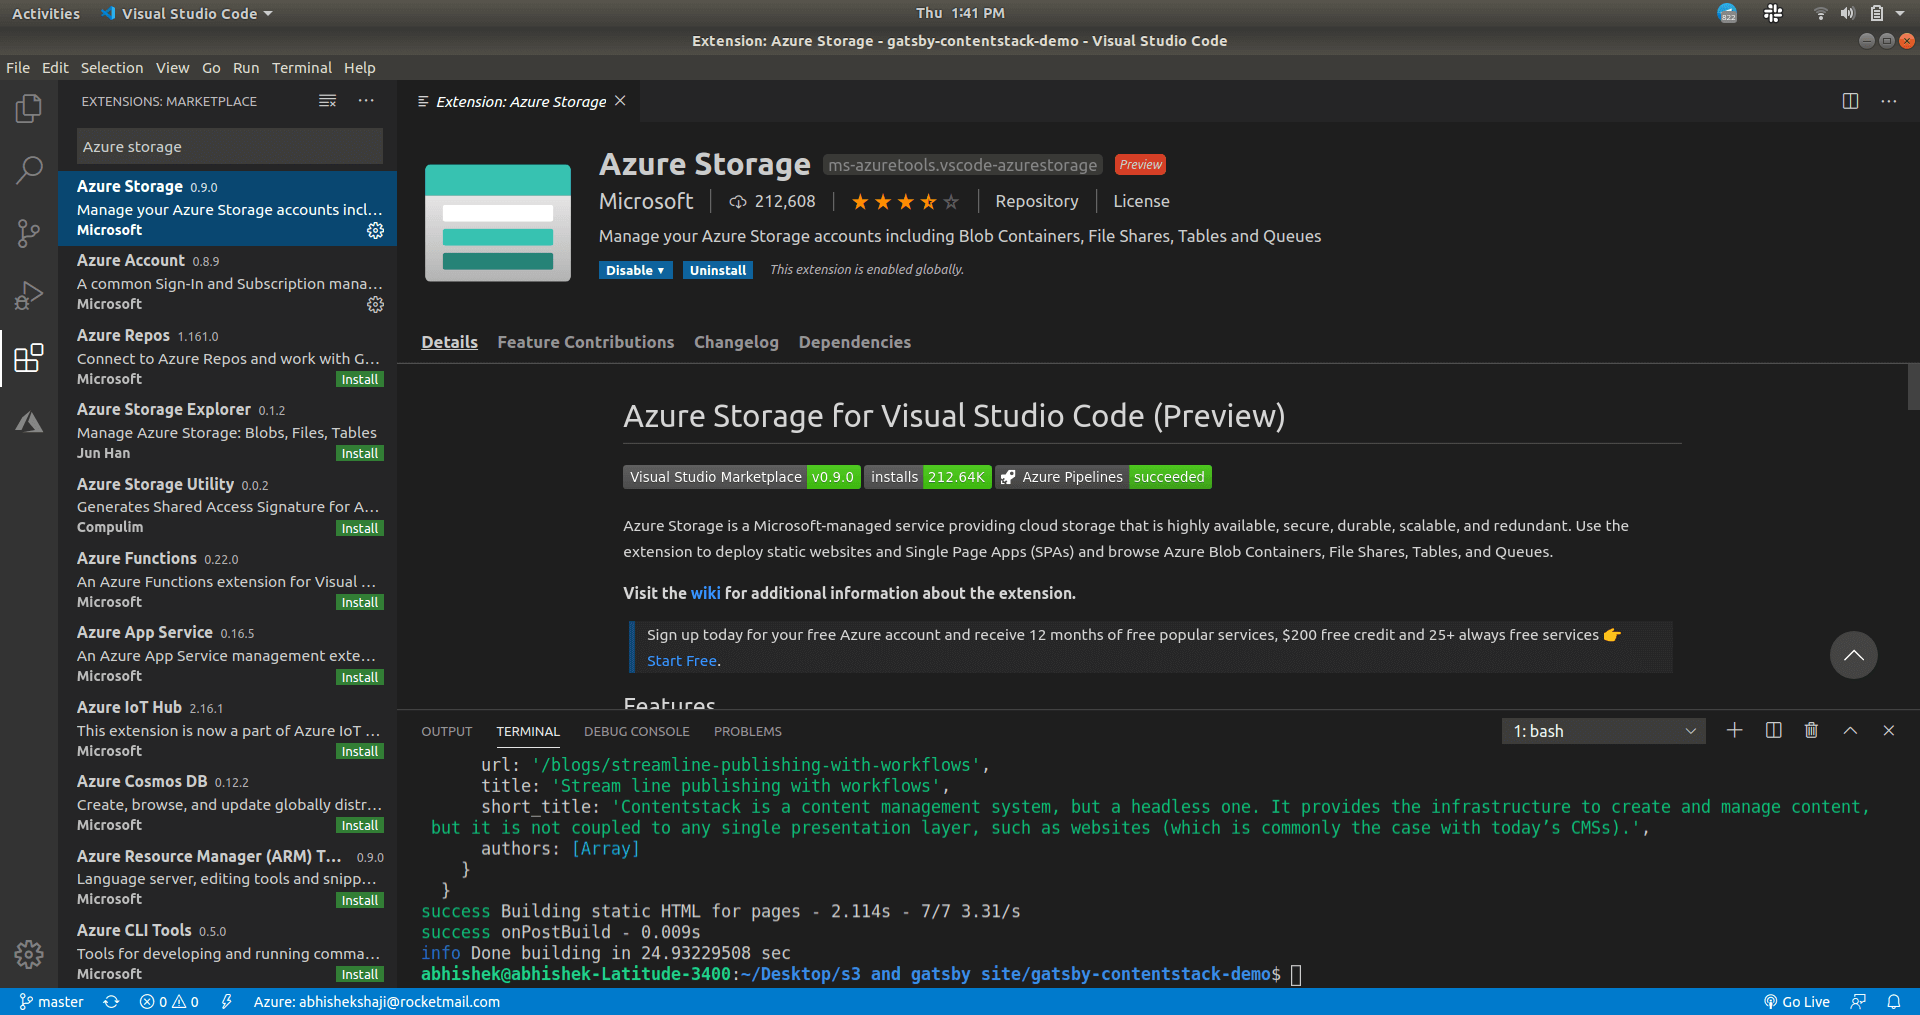The width and height of the screenshot is (1920, 1015).
Task: Open system volume indicator
Action: pyautogui.click(x=1847, y=13)
